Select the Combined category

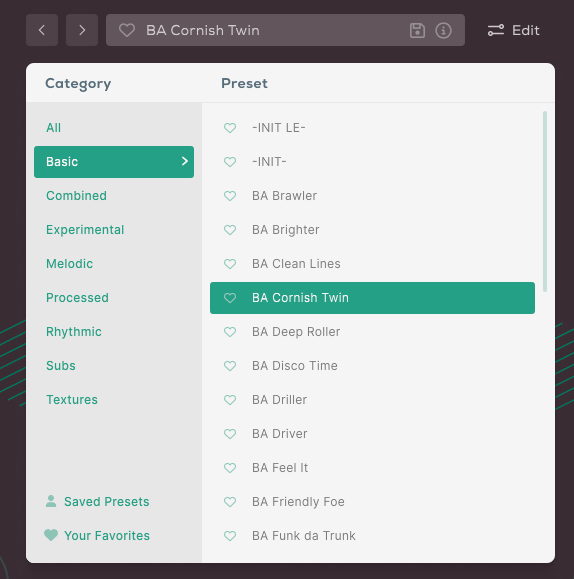(76, 196)
